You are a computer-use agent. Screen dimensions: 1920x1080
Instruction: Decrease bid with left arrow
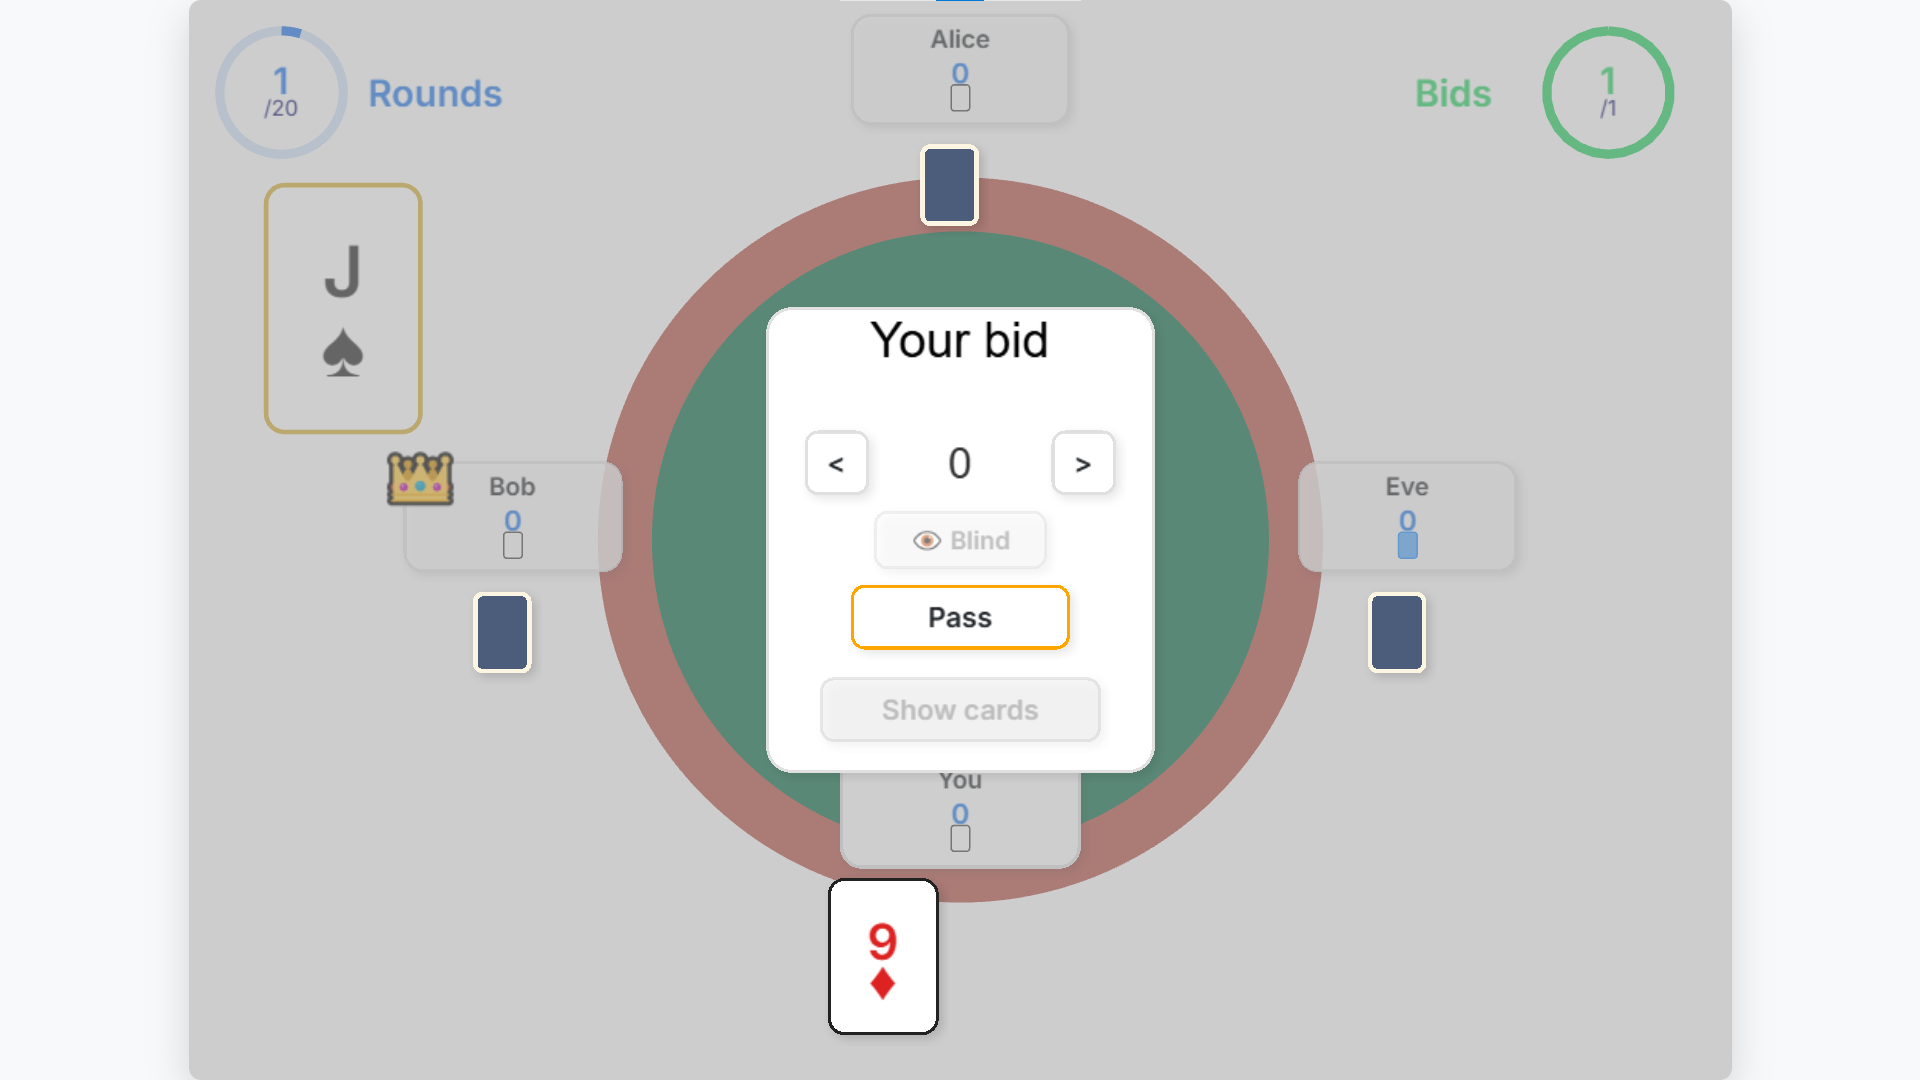(836, 463)
